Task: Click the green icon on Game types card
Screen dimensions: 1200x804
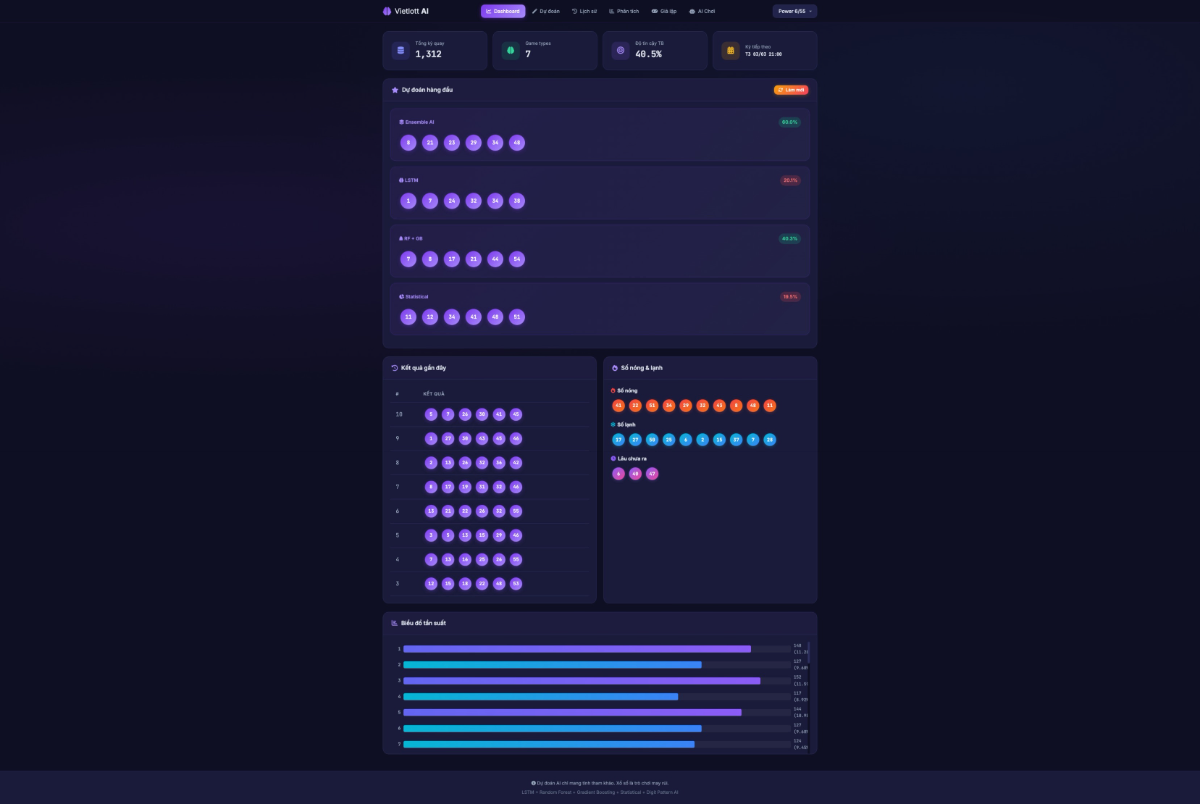Action: pos(511,50)
